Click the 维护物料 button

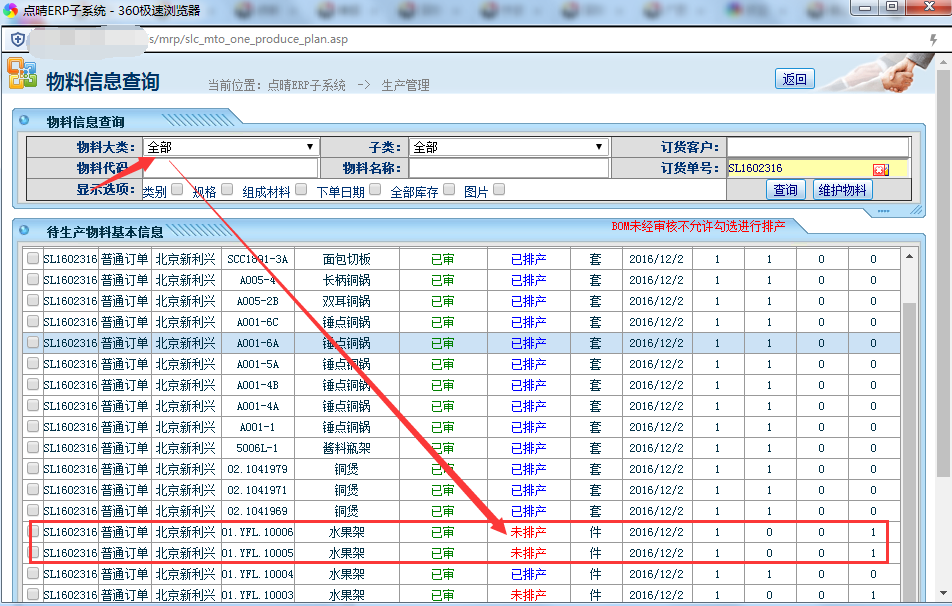point(842,190)
